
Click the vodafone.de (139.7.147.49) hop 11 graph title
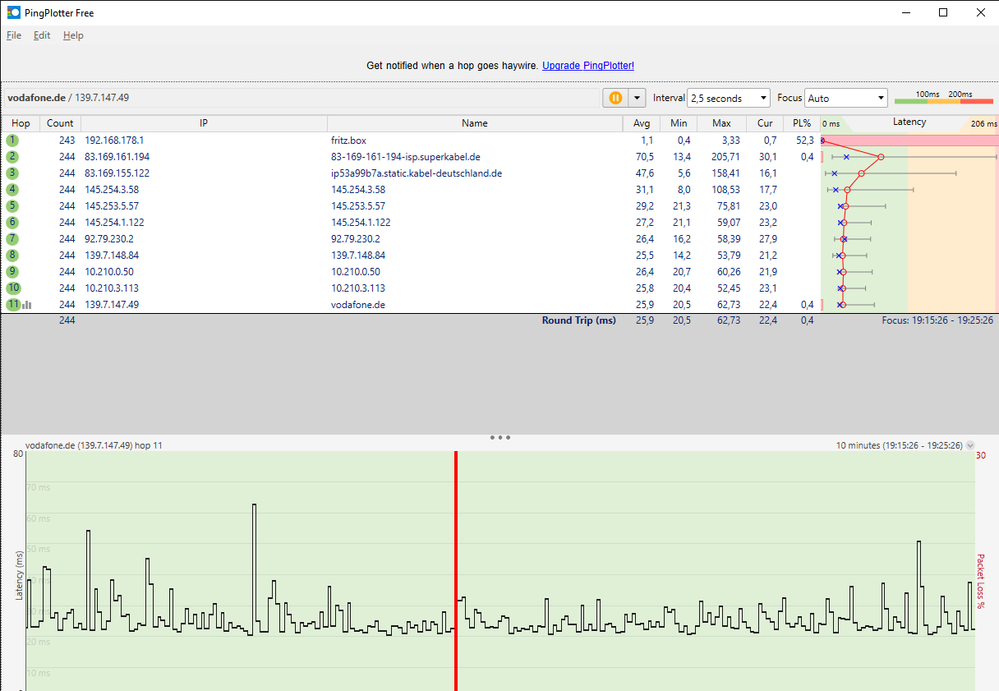tap(94, 446)
